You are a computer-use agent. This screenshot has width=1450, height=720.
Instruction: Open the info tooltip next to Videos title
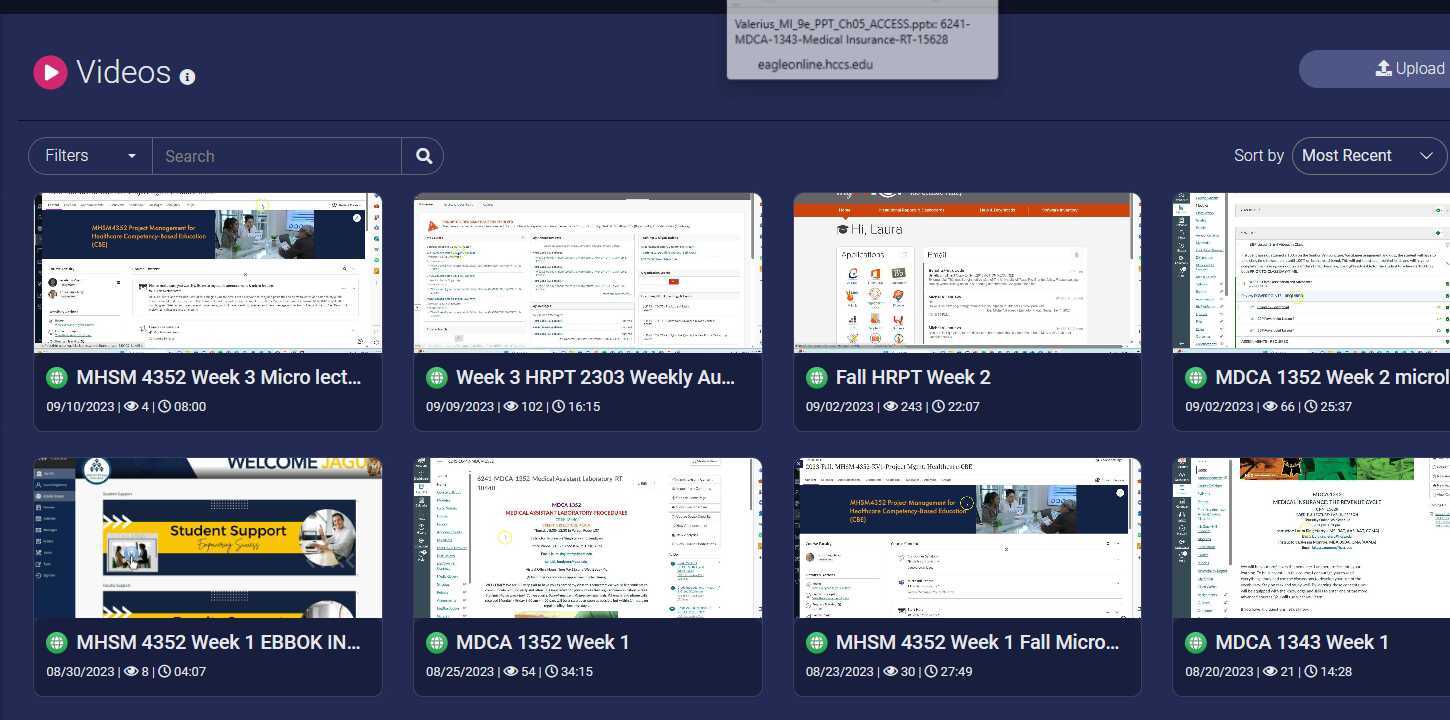[187, 77]
